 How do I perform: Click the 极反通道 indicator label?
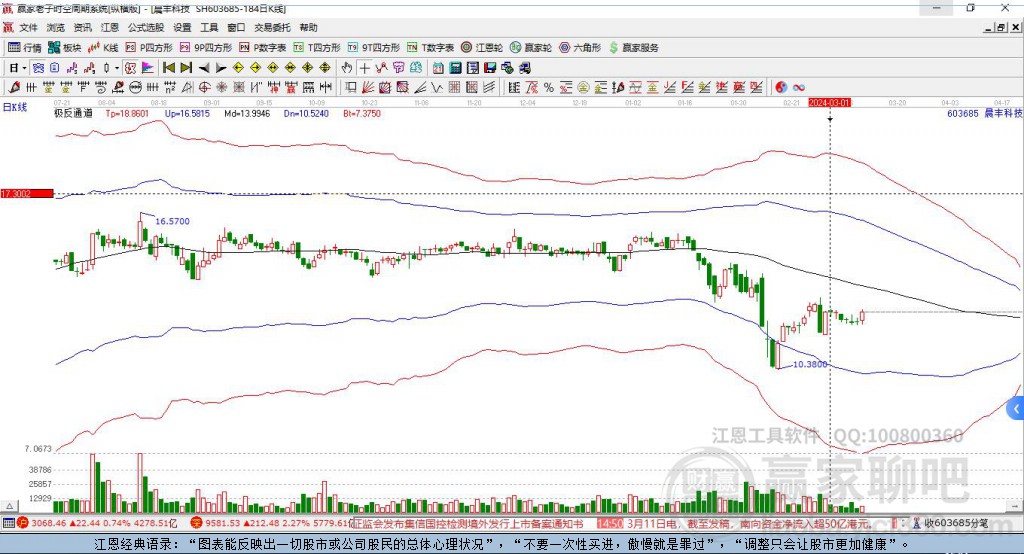tap(73, 113)
